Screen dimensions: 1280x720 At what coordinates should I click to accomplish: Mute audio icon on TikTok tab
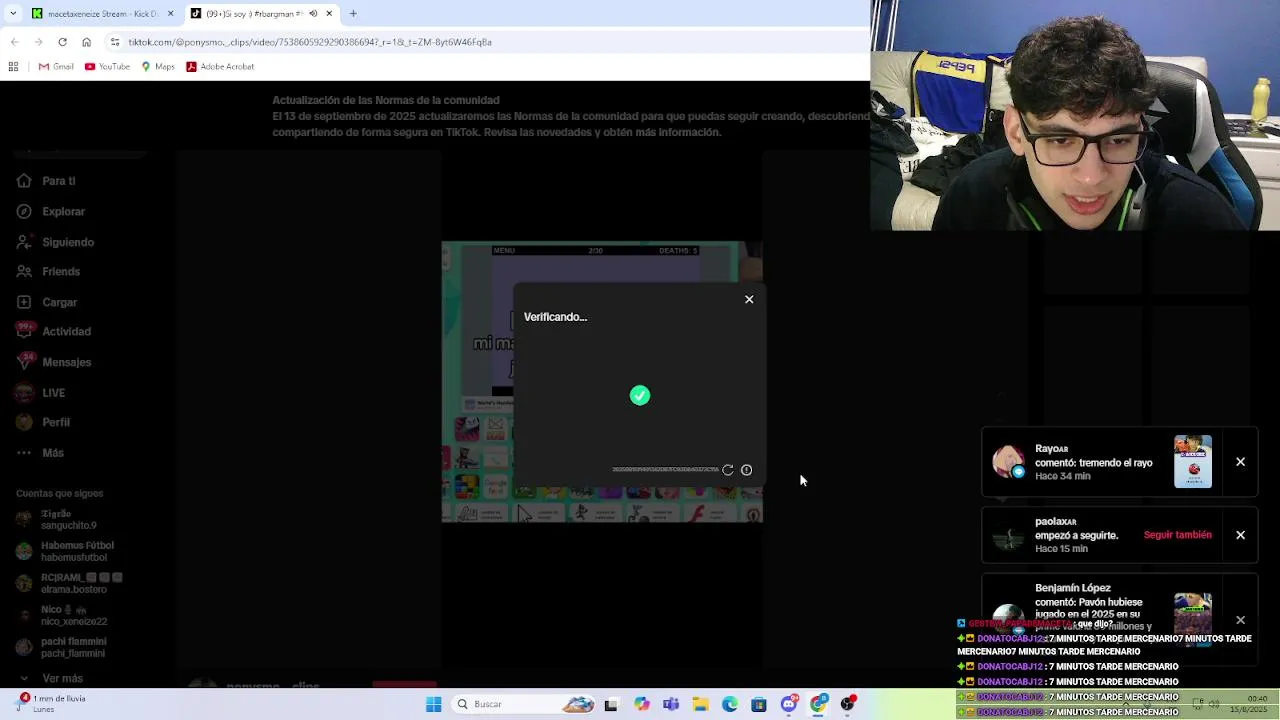tap(313, 14)
